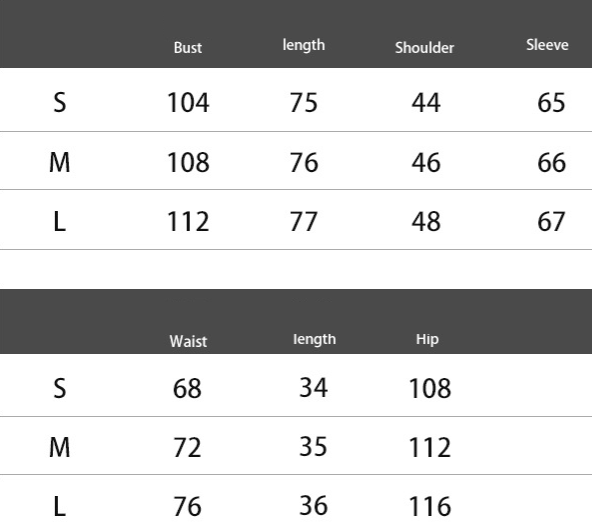This screenshot has width=592, height=527.
Task: Select size M in the top table
Action: click(x=60, y=163)
